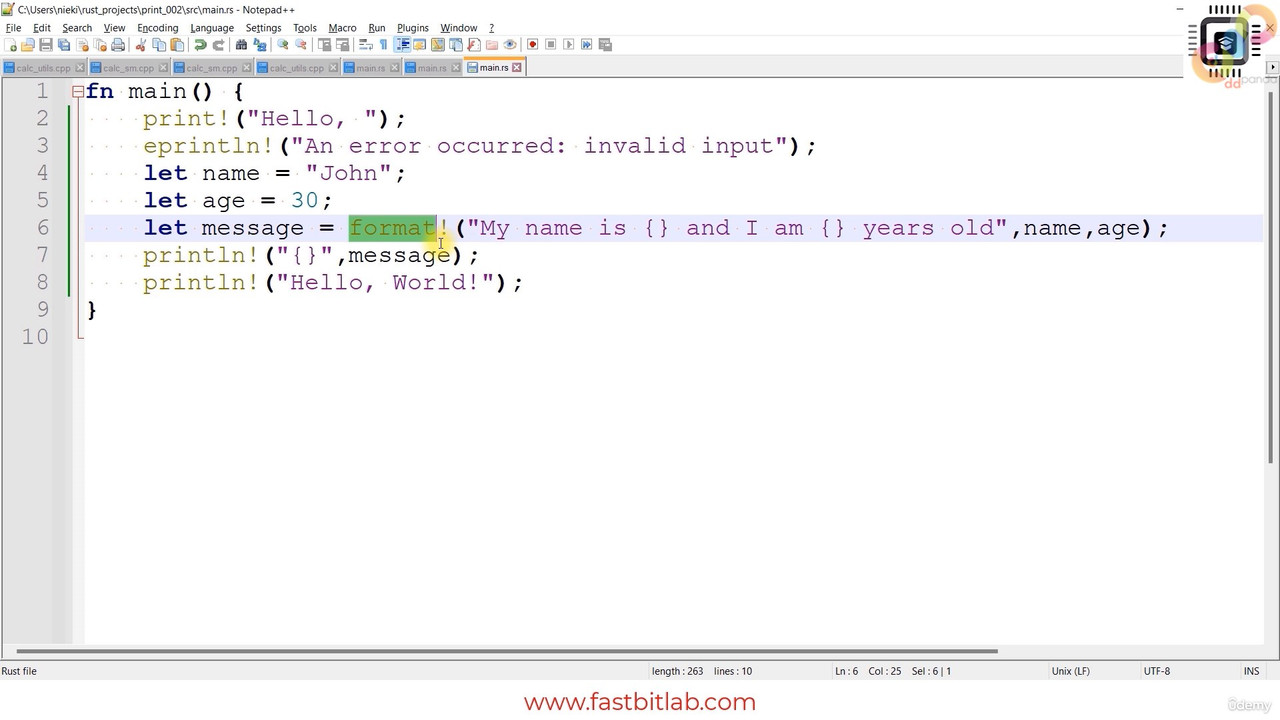Click line number 8 in the margin

pyautogui.click(x=42, y=282)
